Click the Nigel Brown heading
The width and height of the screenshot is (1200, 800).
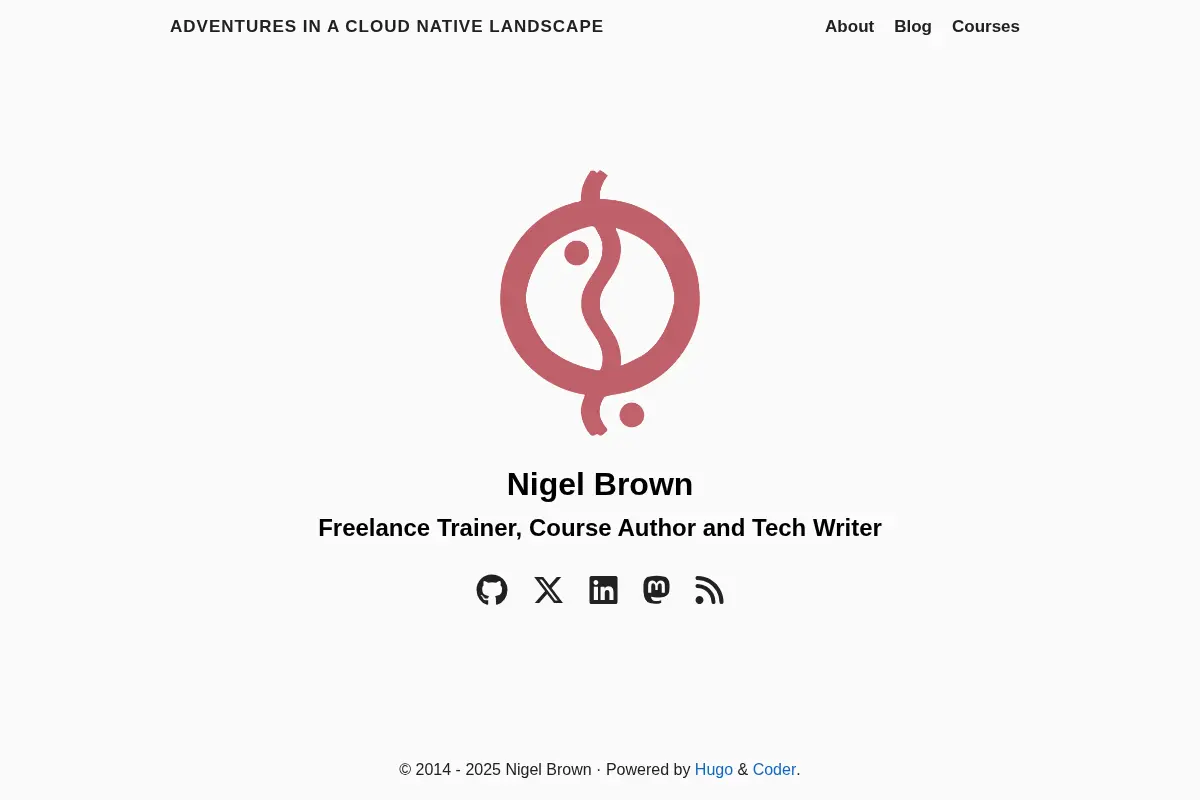(x=600, y=484)
